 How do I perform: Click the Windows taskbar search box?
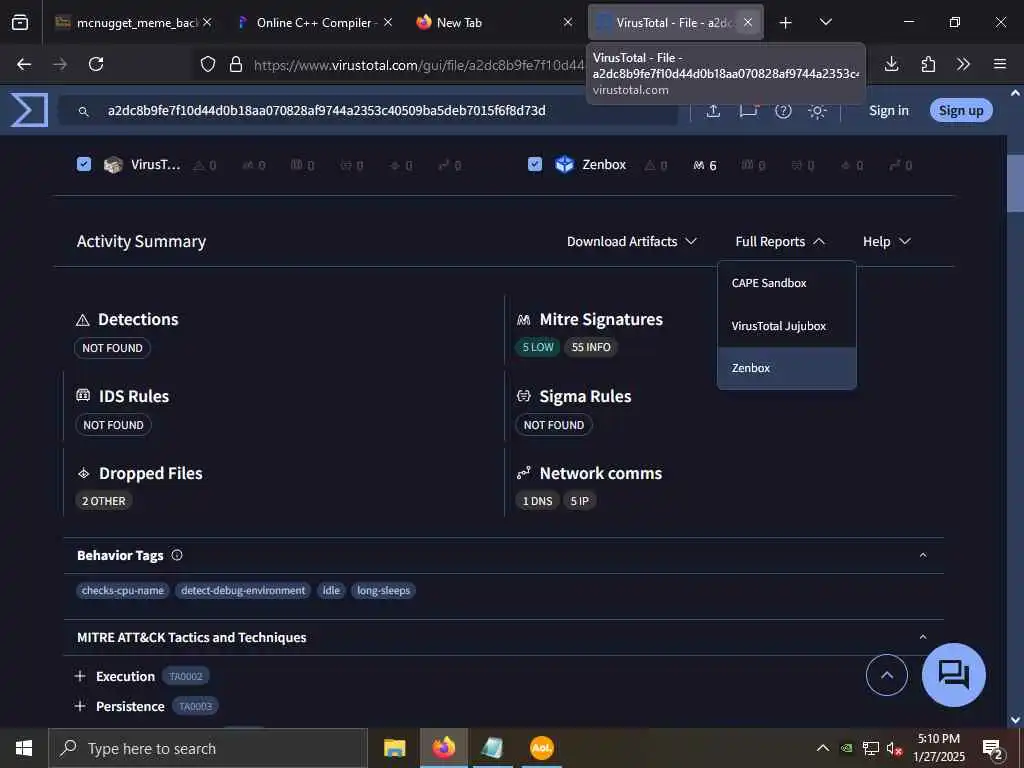tap(208, 748)
